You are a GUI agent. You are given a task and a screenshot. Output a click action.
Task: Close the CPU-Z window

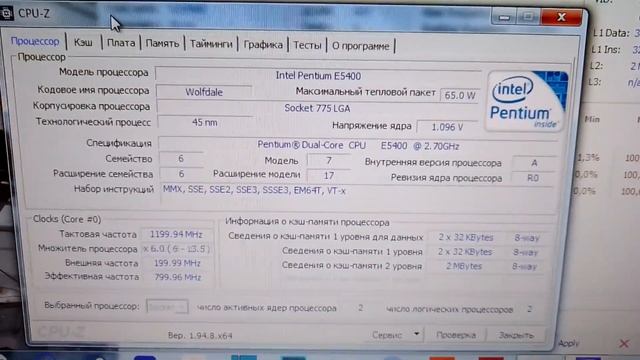coord(561,17)
